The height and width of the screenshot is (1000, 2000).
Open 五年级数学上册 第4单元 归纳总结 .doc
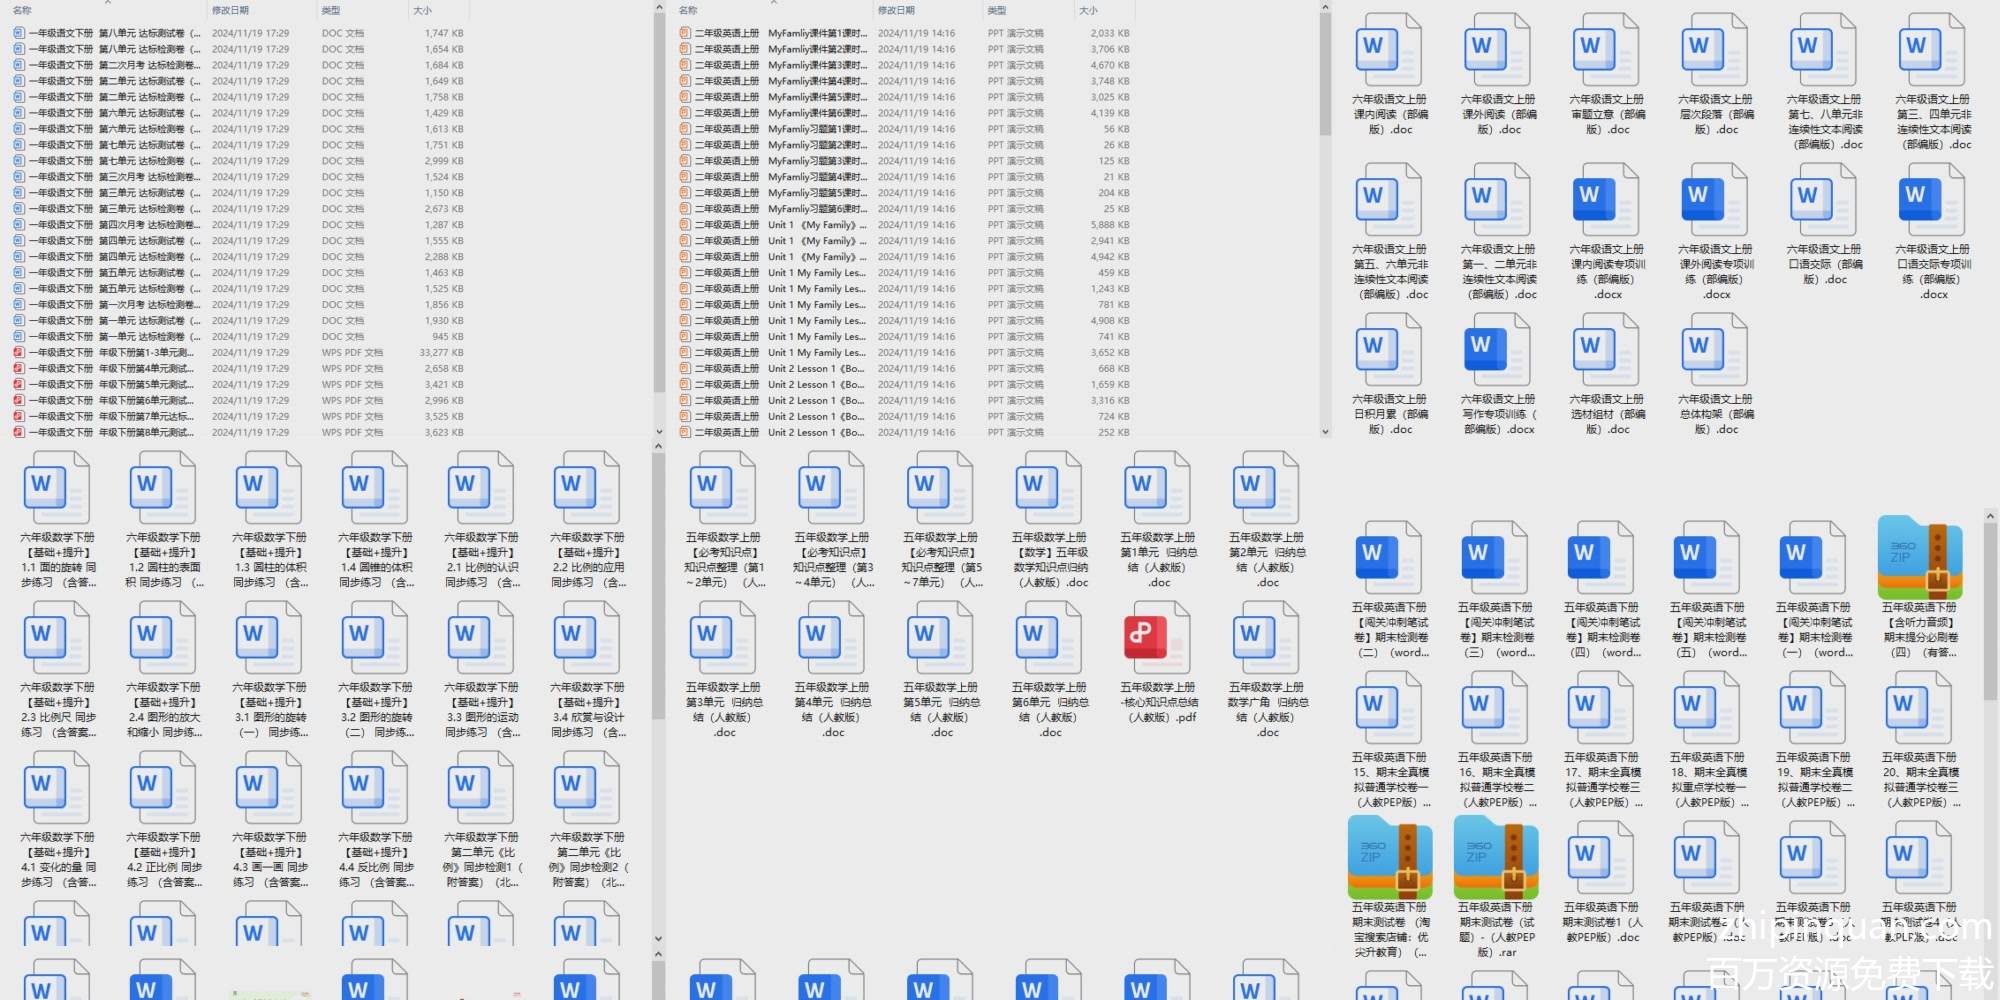(832, 638)
